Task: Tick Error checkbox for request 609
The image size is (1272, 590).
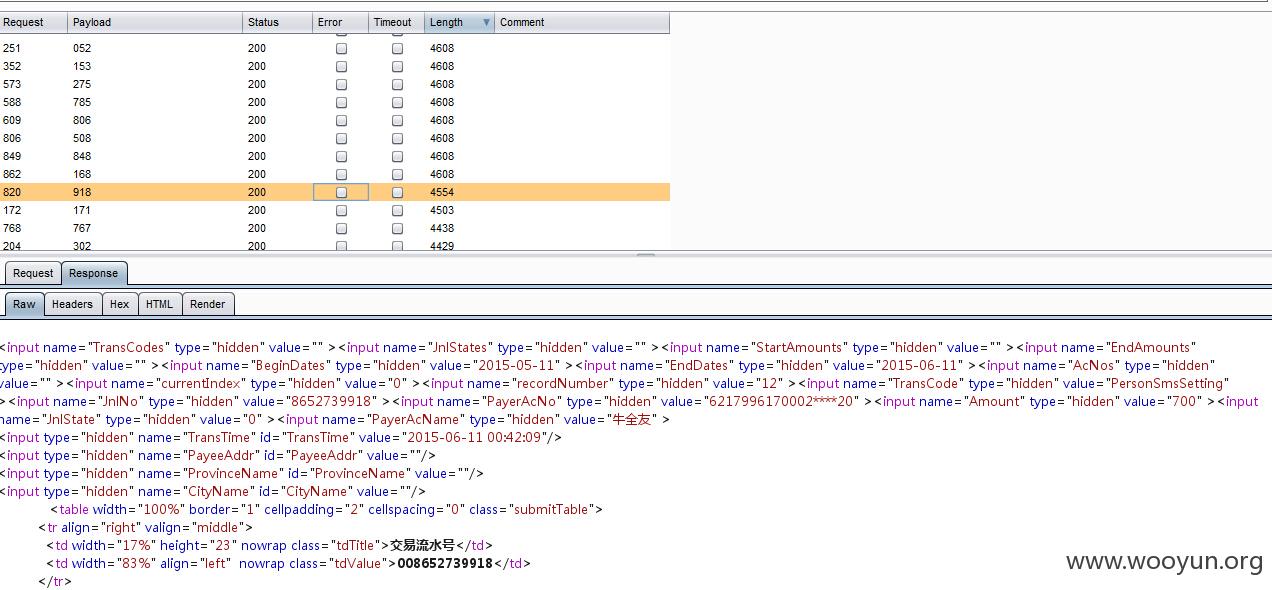Action: pyautogui.click(x=341, y=120)
